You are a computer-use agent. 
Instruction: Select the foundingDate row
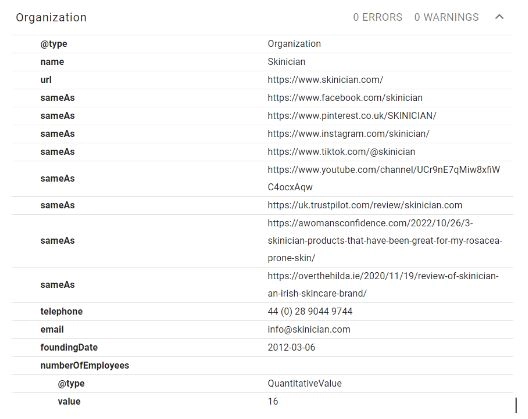[262, 348]
